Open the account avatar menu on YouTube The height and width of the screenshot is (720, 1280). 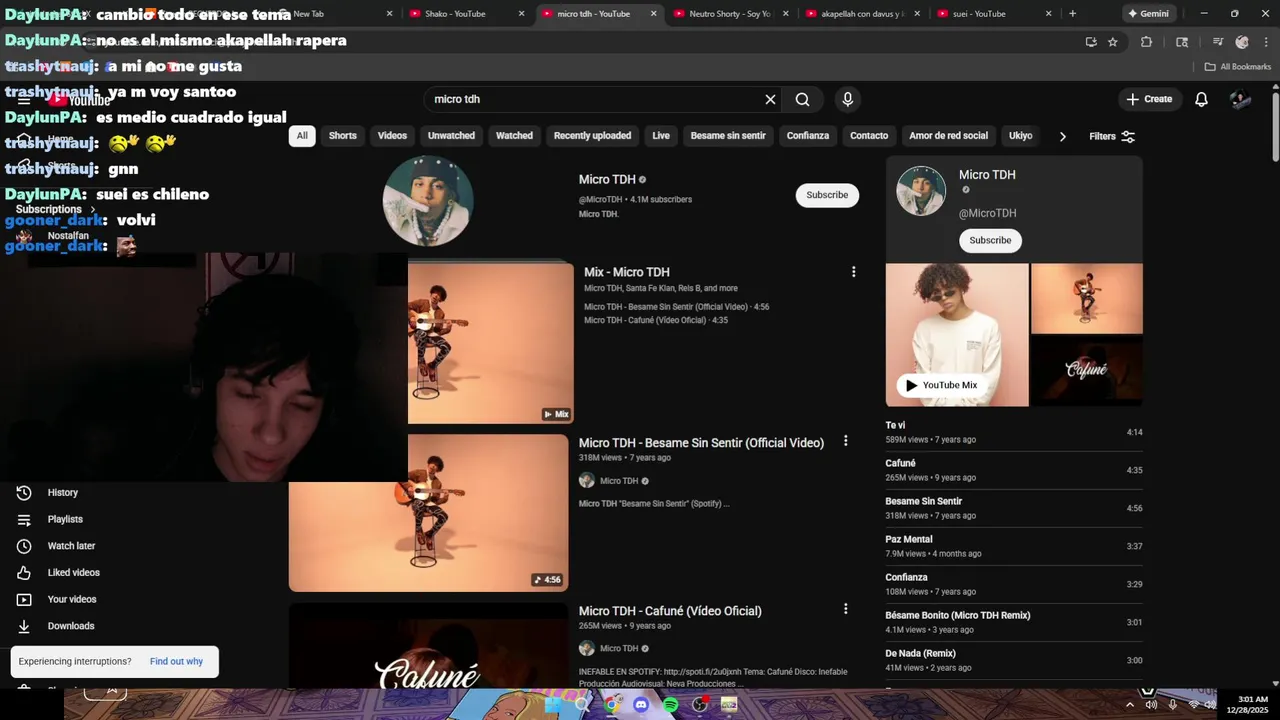[x=1240, y=99]
